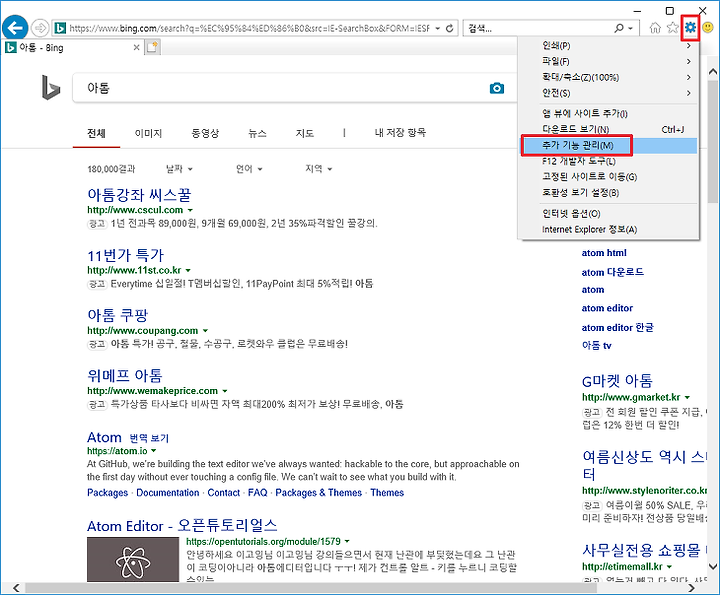Click related search atom html

(x=604, y=253)
